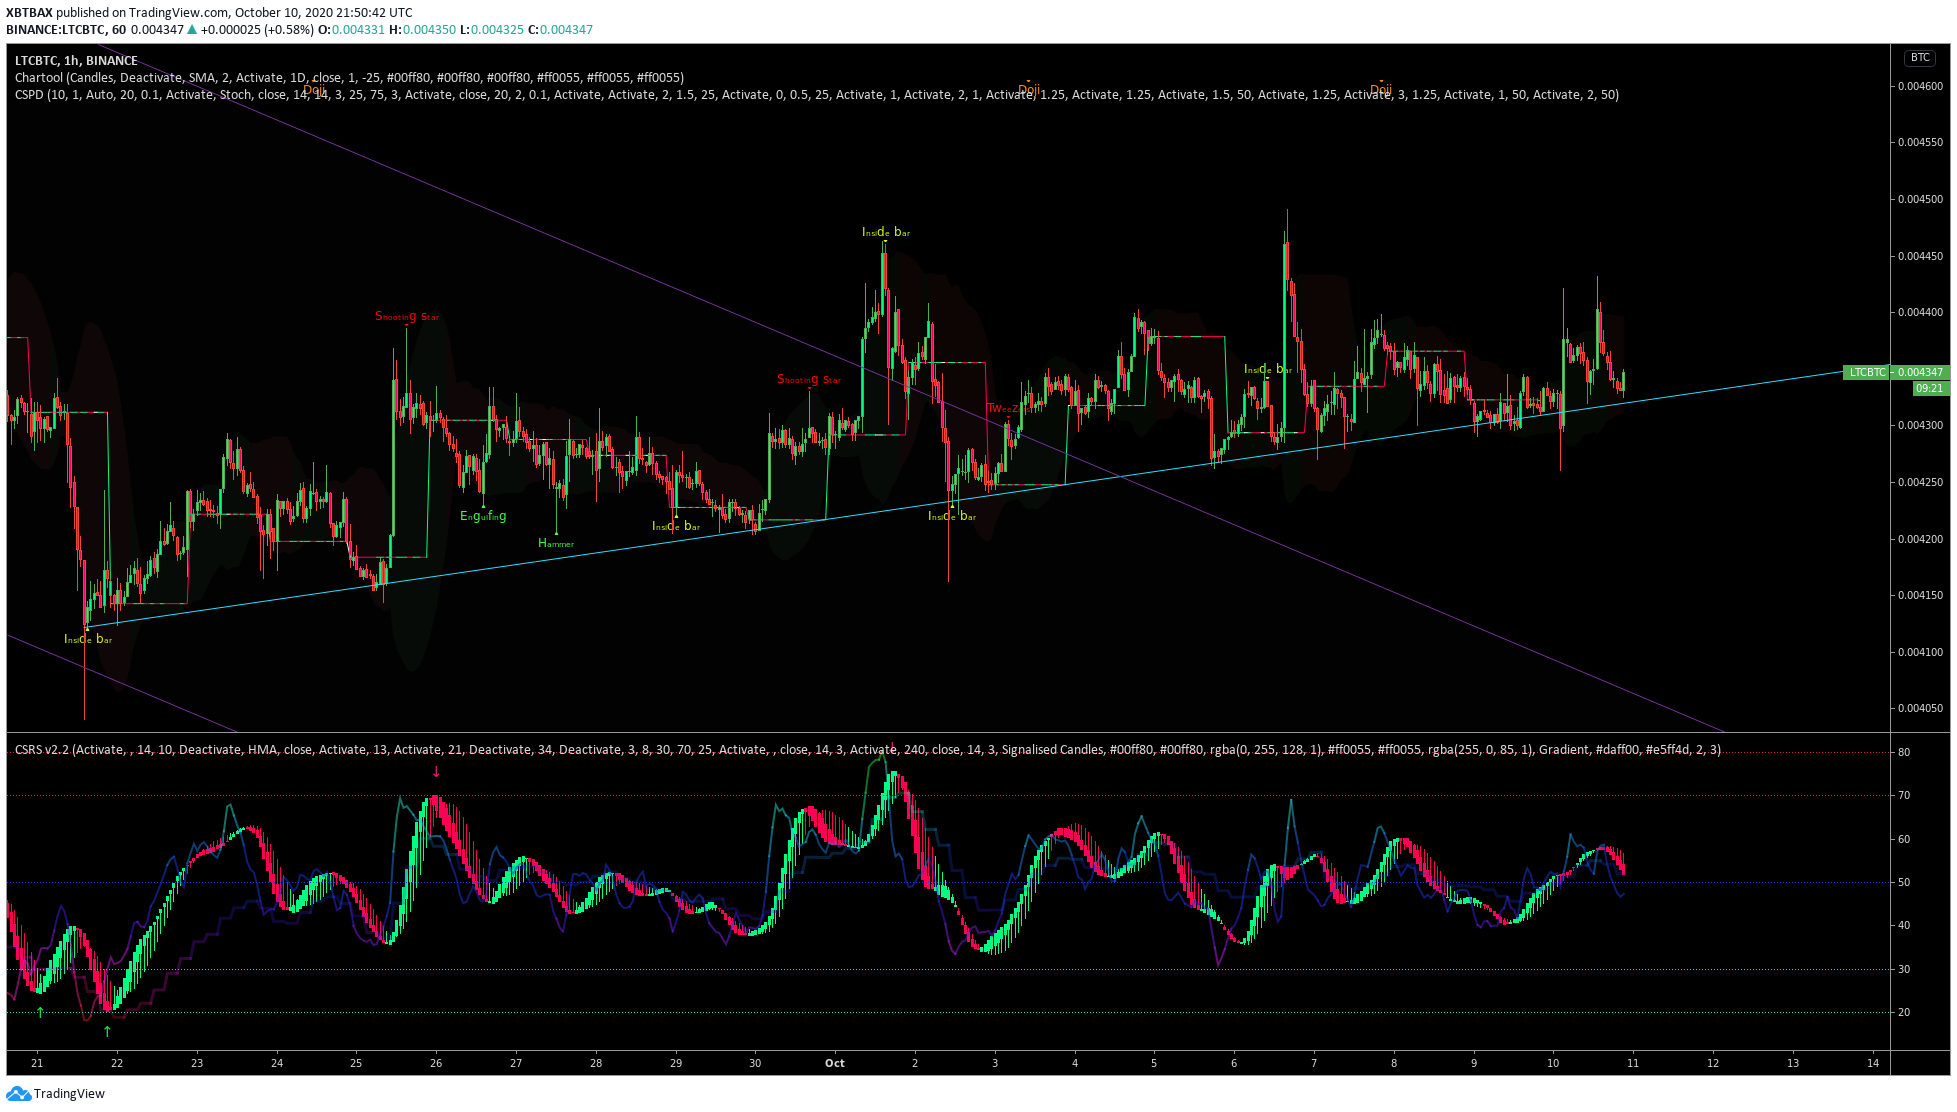
Task: Click price level 0.004500 on axis
Action: [x=1920, y=199]
